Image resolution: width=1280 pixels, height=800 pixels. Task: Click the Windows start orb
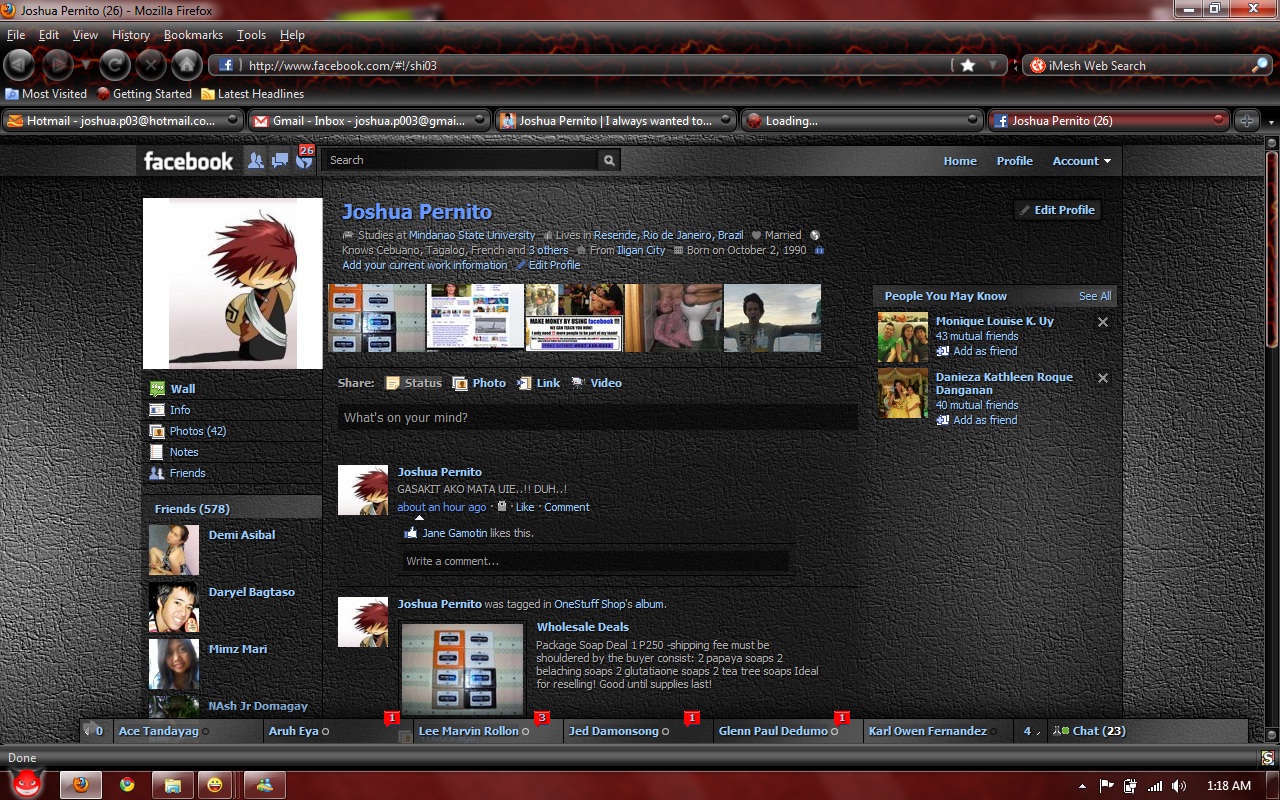pos(27,784)
